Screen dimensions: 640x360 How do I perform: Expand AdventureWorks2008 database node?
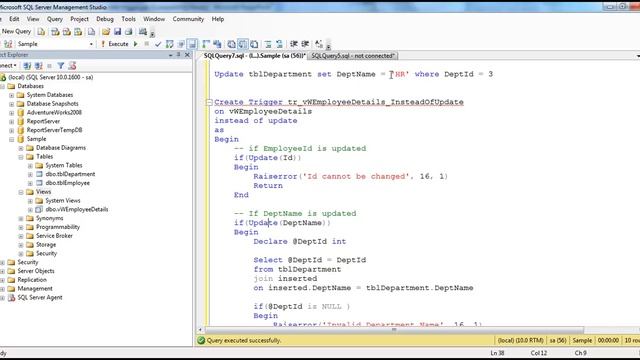click(x=11, y=113)
